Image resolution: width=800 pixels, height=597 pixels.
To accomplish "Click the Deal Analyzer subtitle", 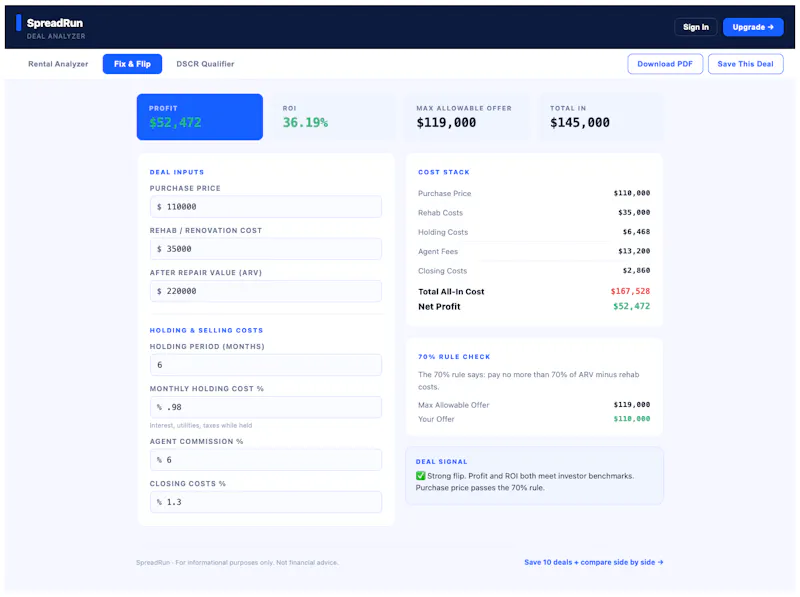I will click(56, 36).
